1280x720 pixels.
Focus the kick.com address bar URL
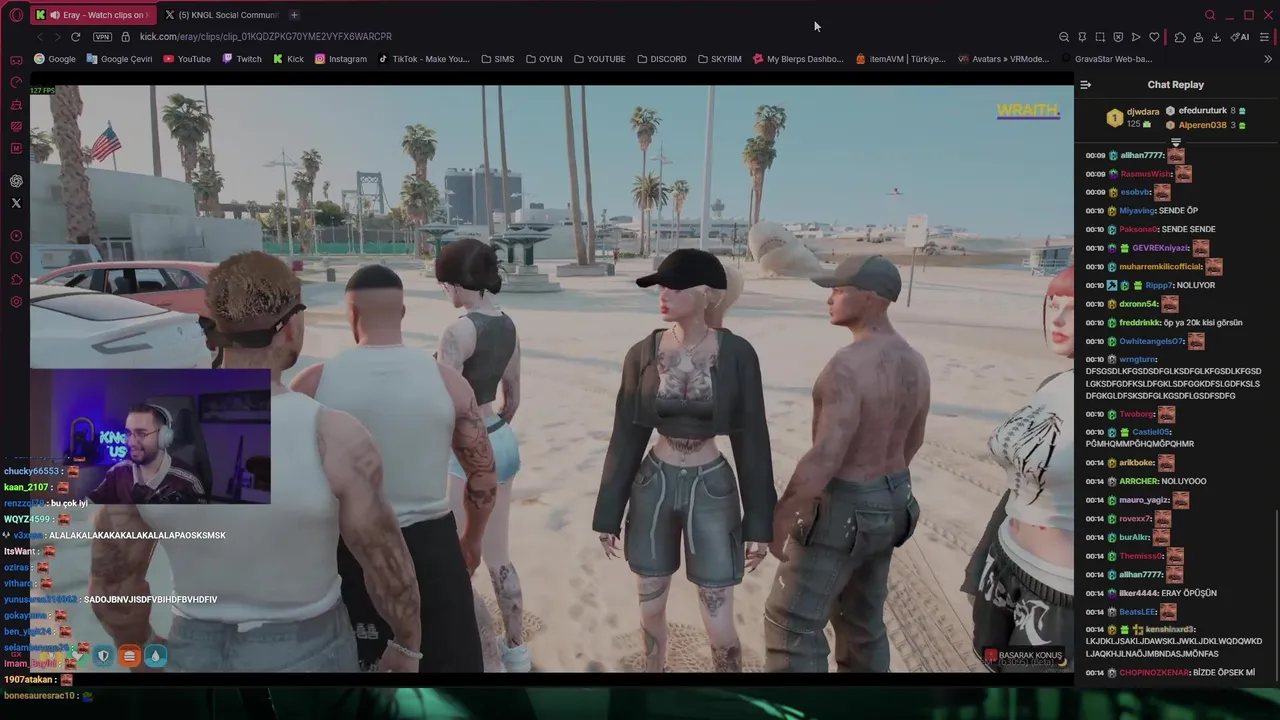coord(266,37)
